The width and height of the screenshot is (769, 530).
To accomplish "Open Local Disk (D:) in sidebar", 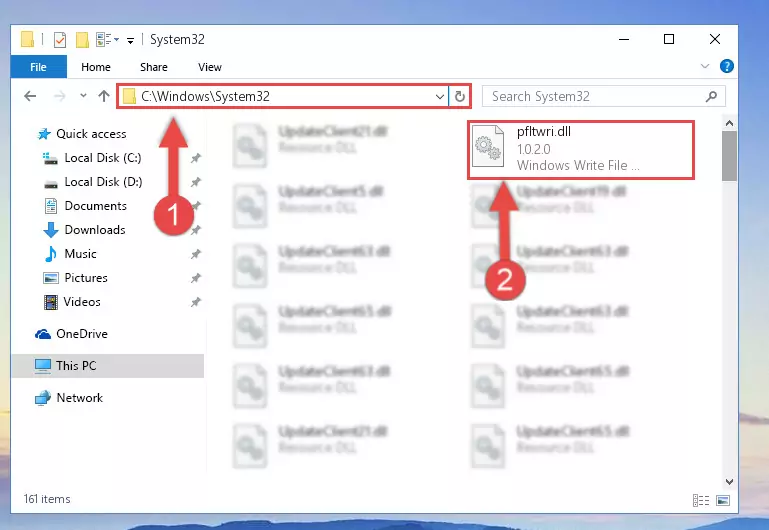I will tap(103, 182).
